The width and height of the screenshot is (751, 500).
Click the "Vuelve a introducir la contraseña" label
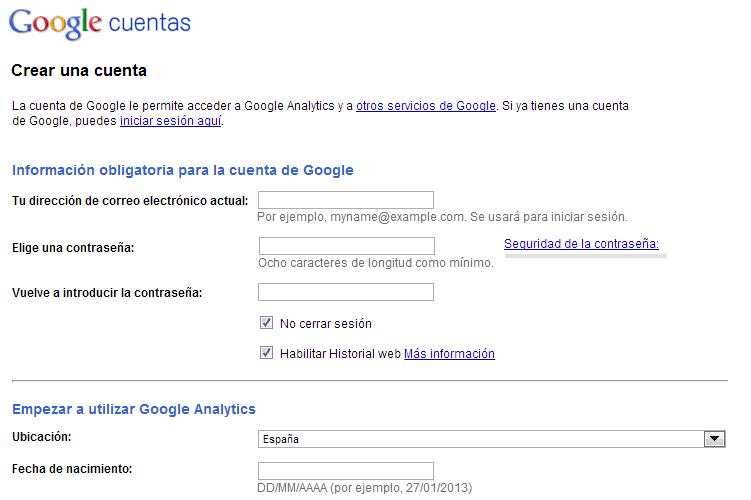(107, 293)
